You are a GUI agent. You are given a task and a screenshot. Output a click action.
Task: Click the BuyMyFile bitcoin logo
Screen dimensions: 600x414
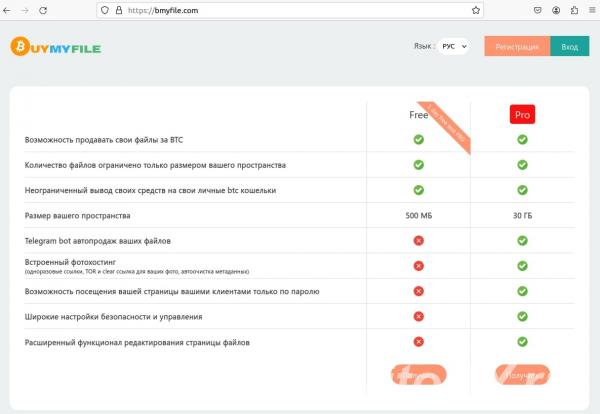coord(55,47)
